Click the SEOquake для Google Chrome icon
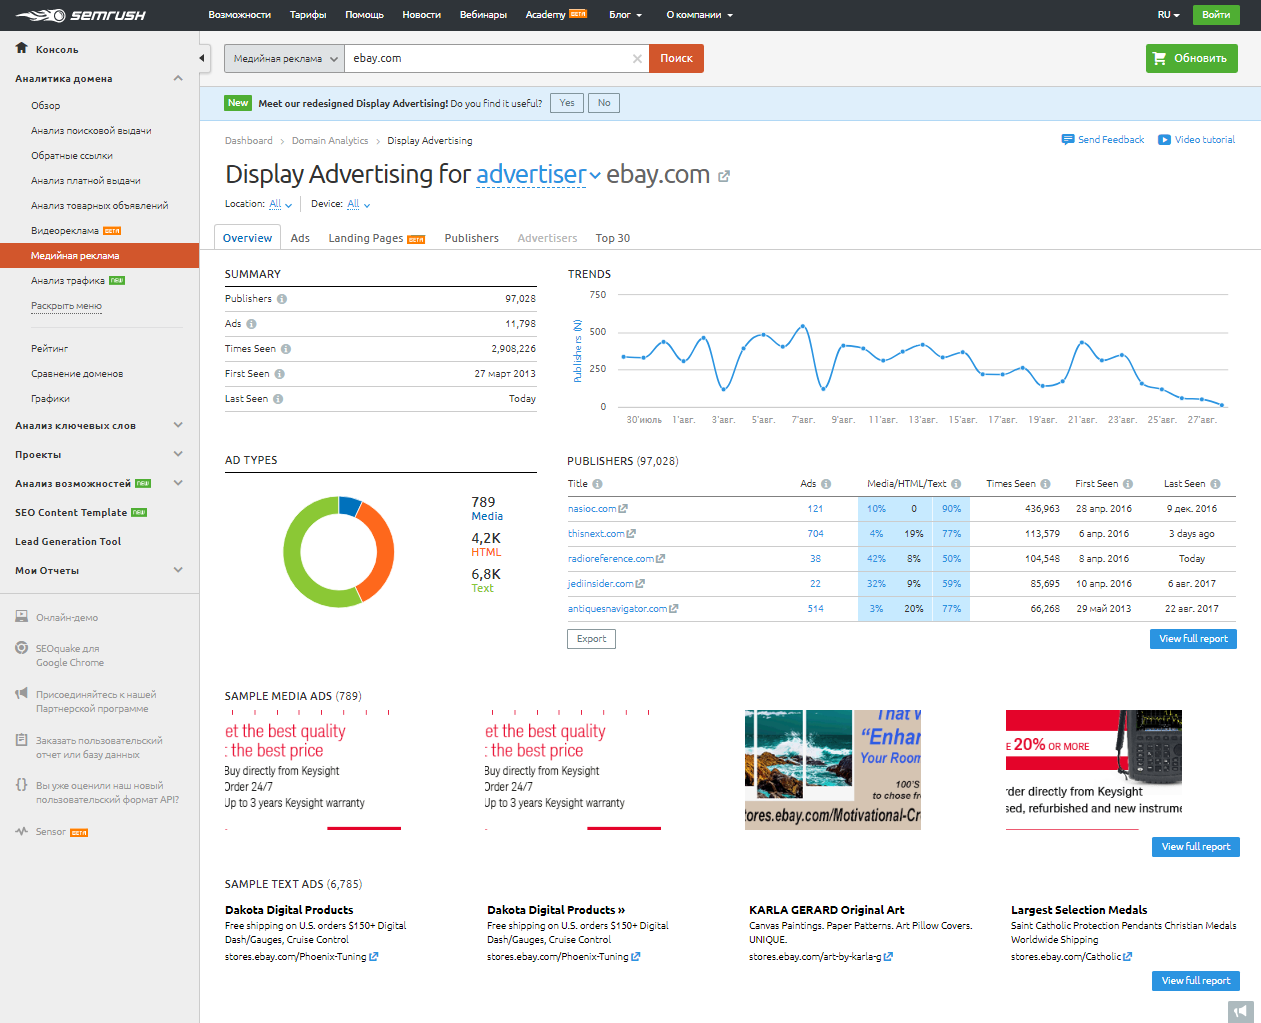 point(21,648)
